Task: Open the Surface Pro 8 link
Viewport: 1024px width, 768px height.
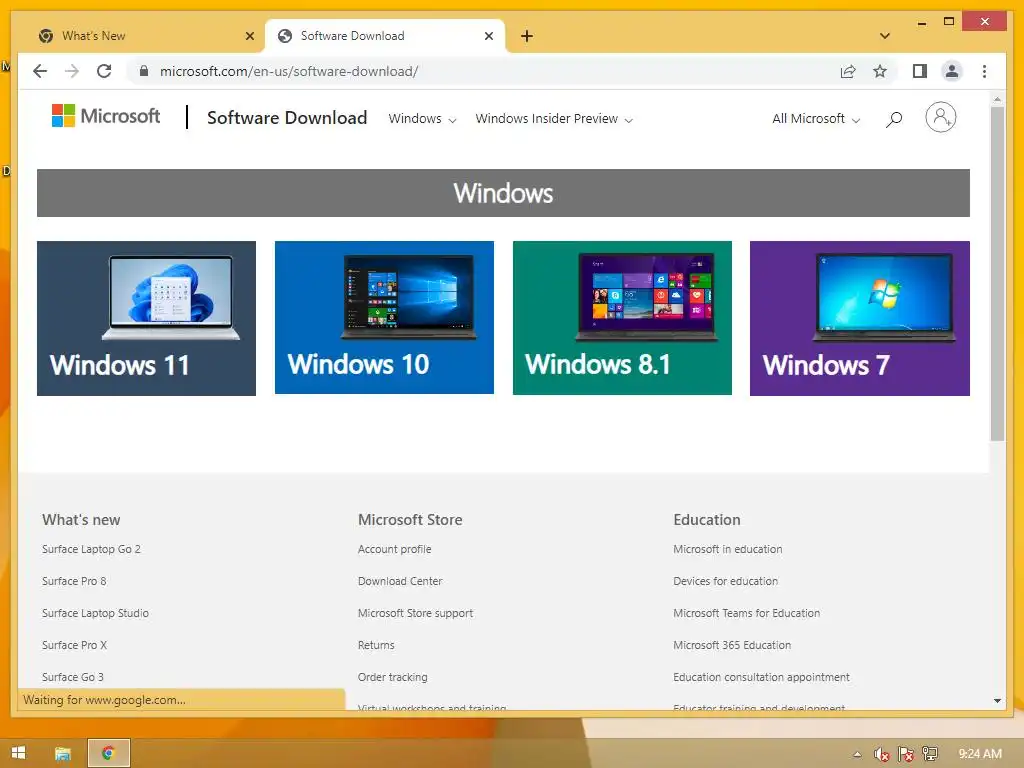Action: coord(74,581)
